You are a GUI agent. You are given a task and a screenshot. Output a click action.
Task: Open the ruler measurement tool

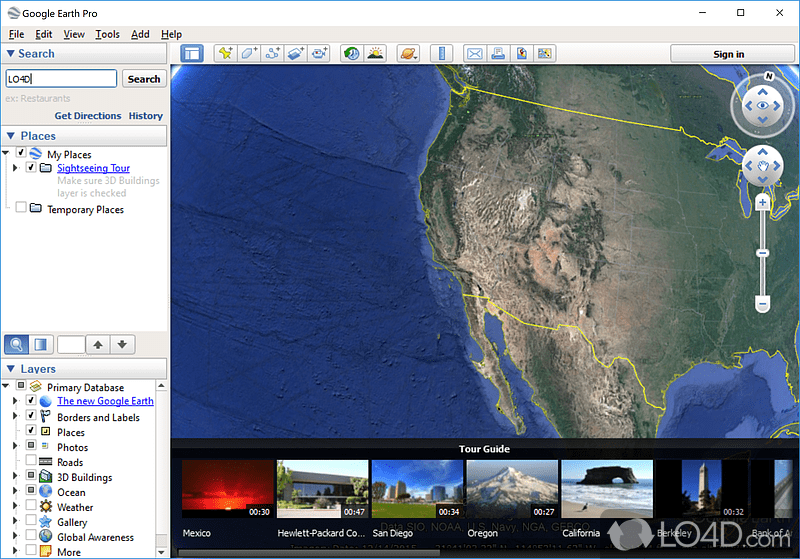[442, 54]
